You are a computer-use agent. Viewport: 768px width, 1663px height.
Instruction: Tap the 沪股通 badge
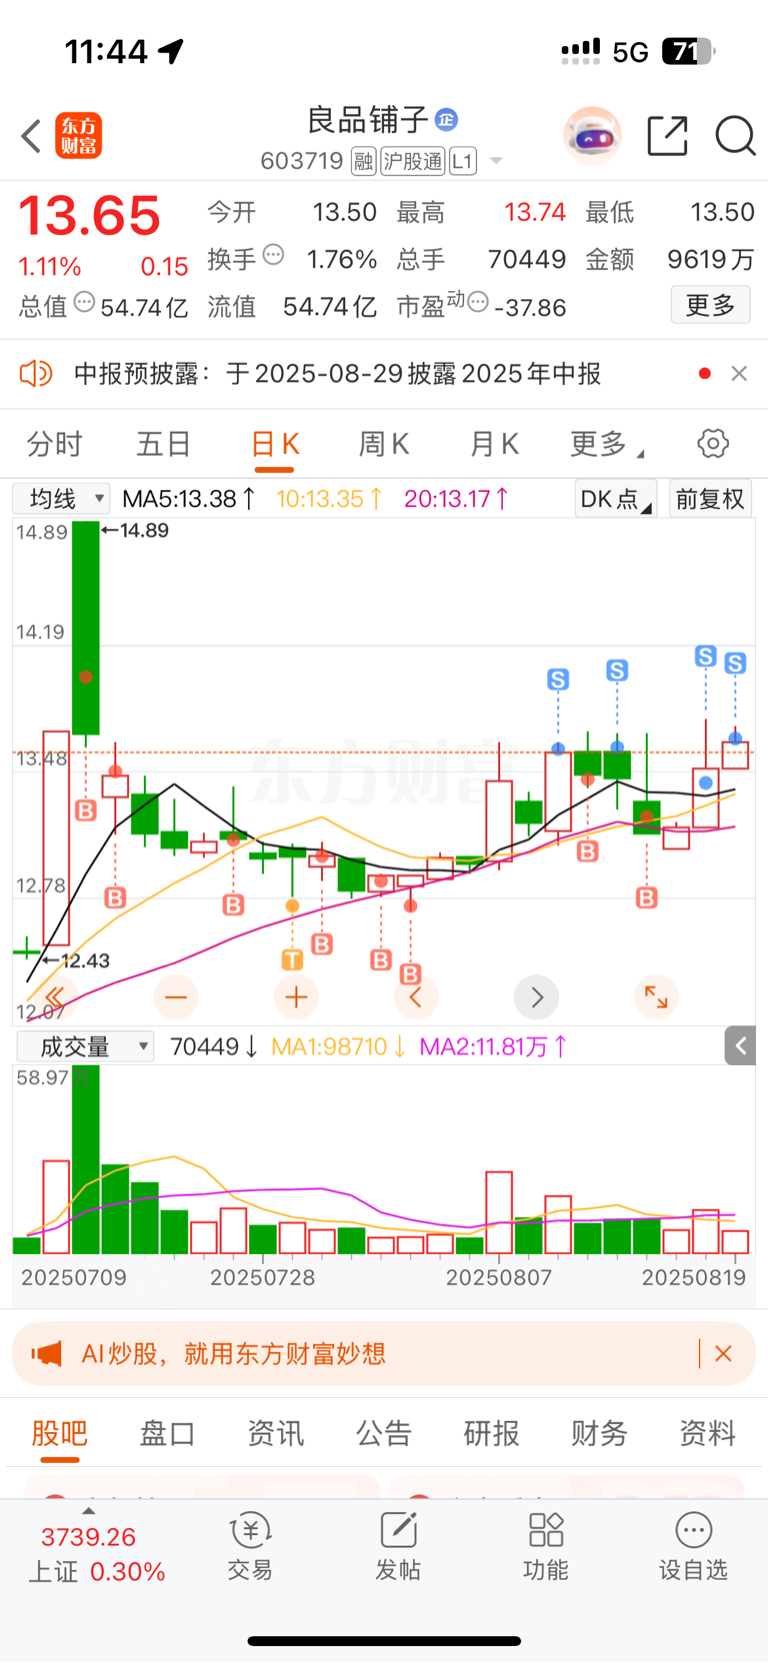[412, 161]
